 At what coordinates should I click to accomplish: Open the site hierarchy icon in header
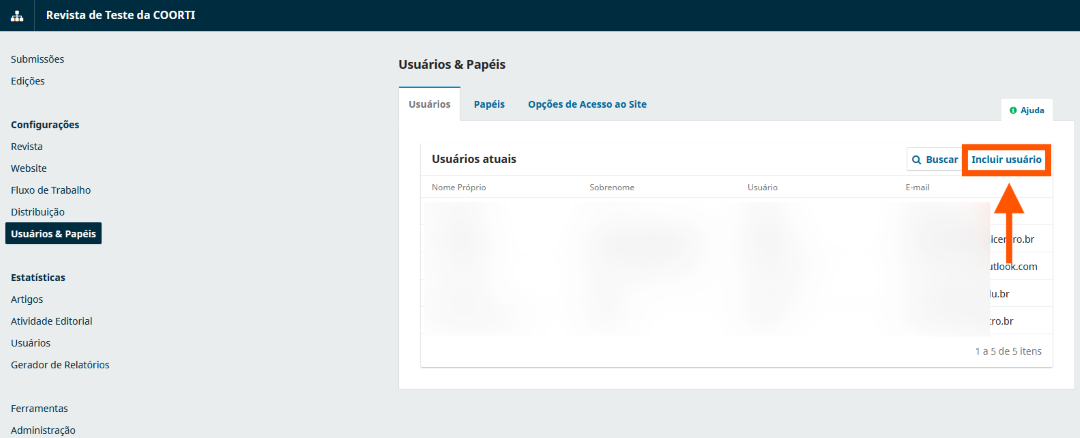tap(17, 15)
